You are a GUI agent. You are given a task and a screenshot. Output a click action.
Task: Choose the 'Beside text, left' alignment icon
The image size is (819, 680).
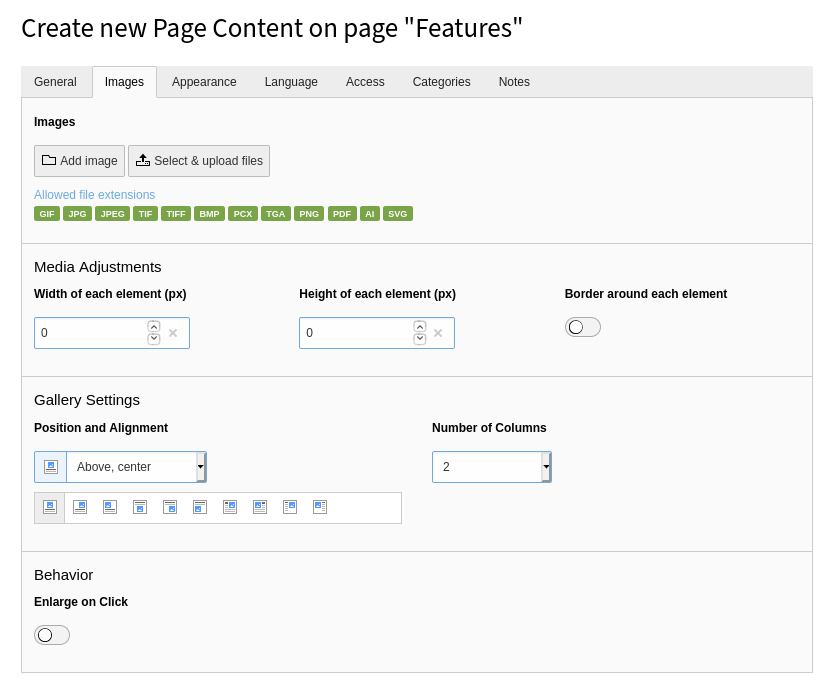(x=320, y=507)
